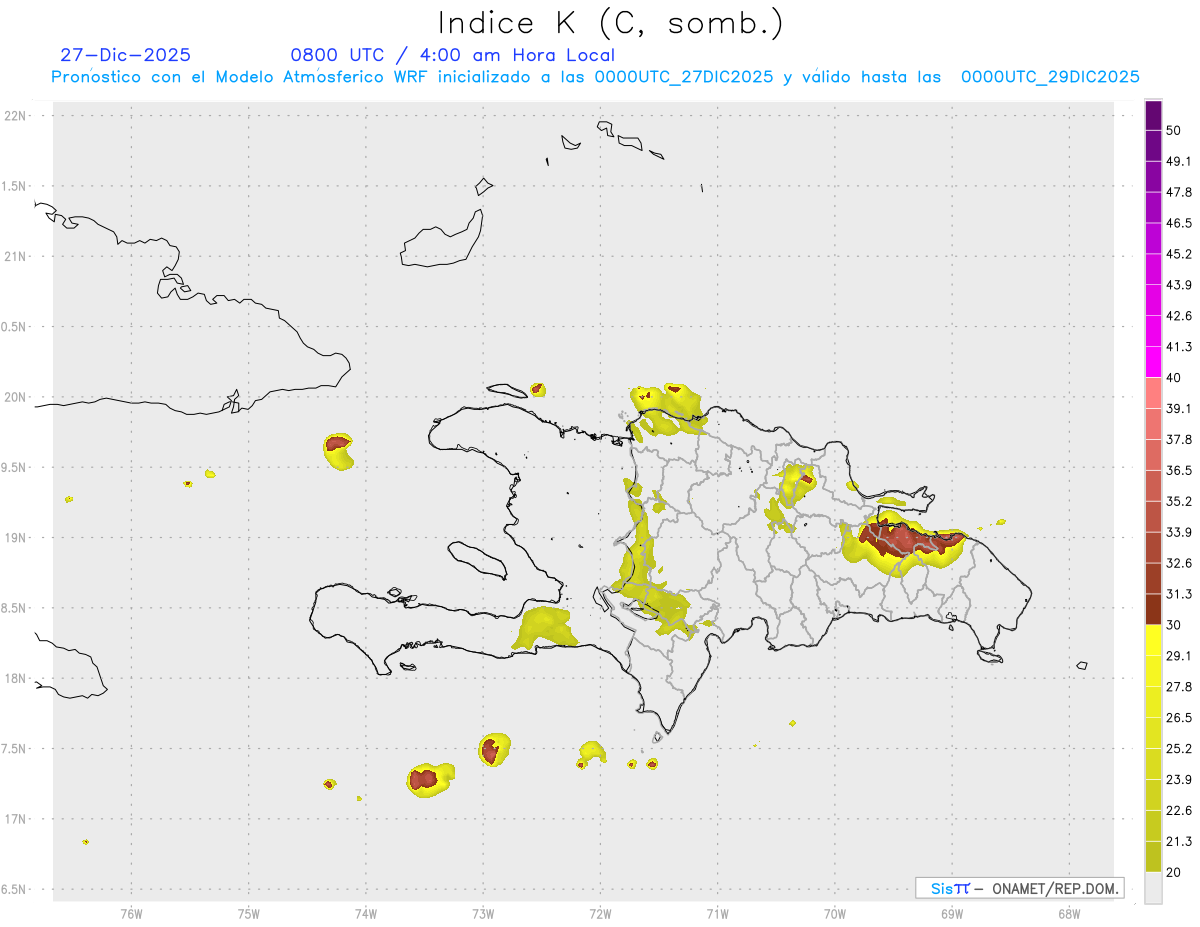Click the "42.6" colorbar label
Screen dimensions: 1200x927
(1179, 316)
